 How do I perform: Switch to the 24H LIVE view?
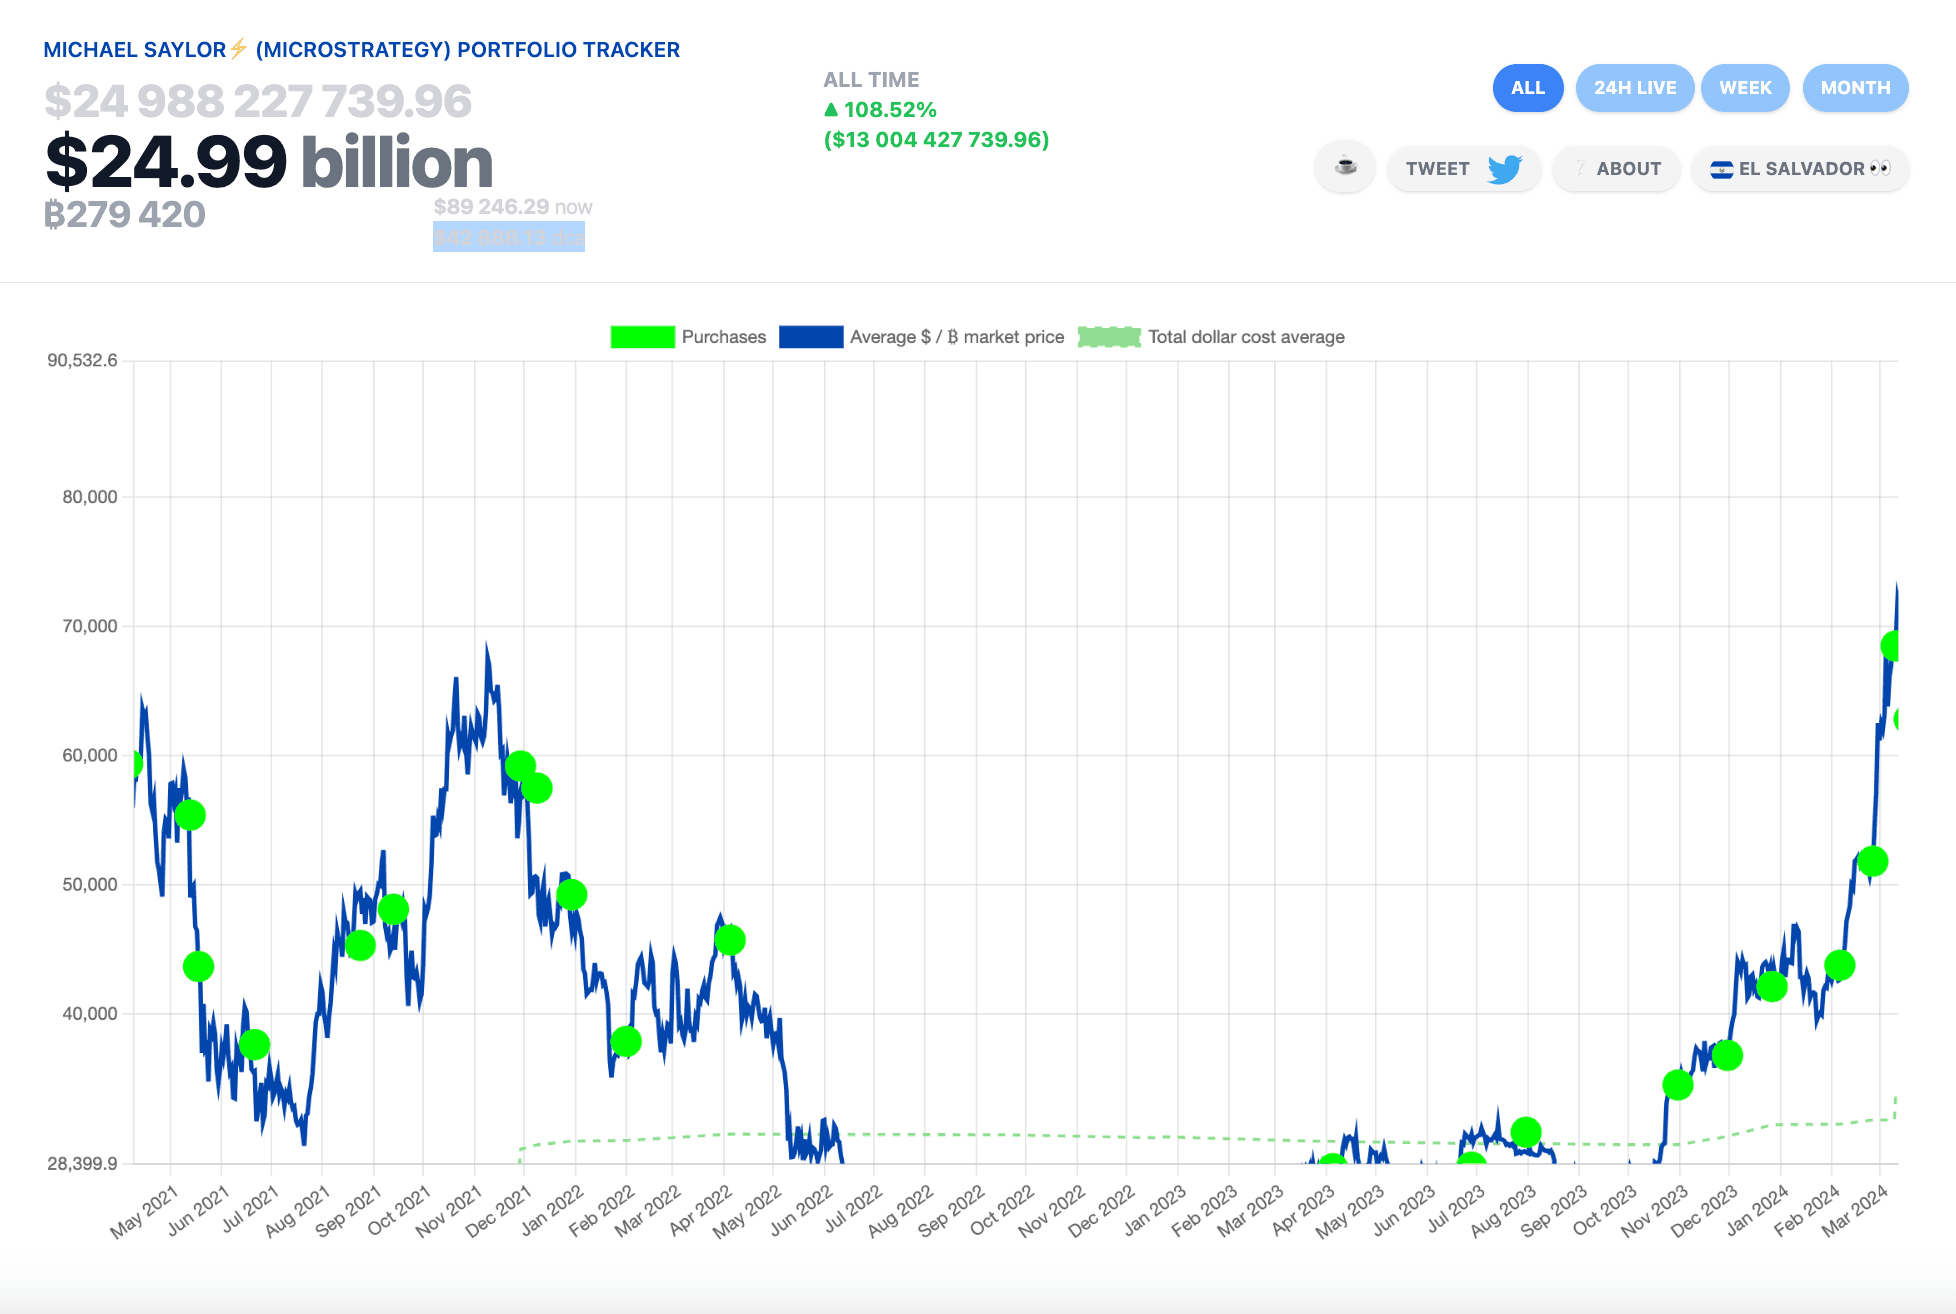point(1635,88)
